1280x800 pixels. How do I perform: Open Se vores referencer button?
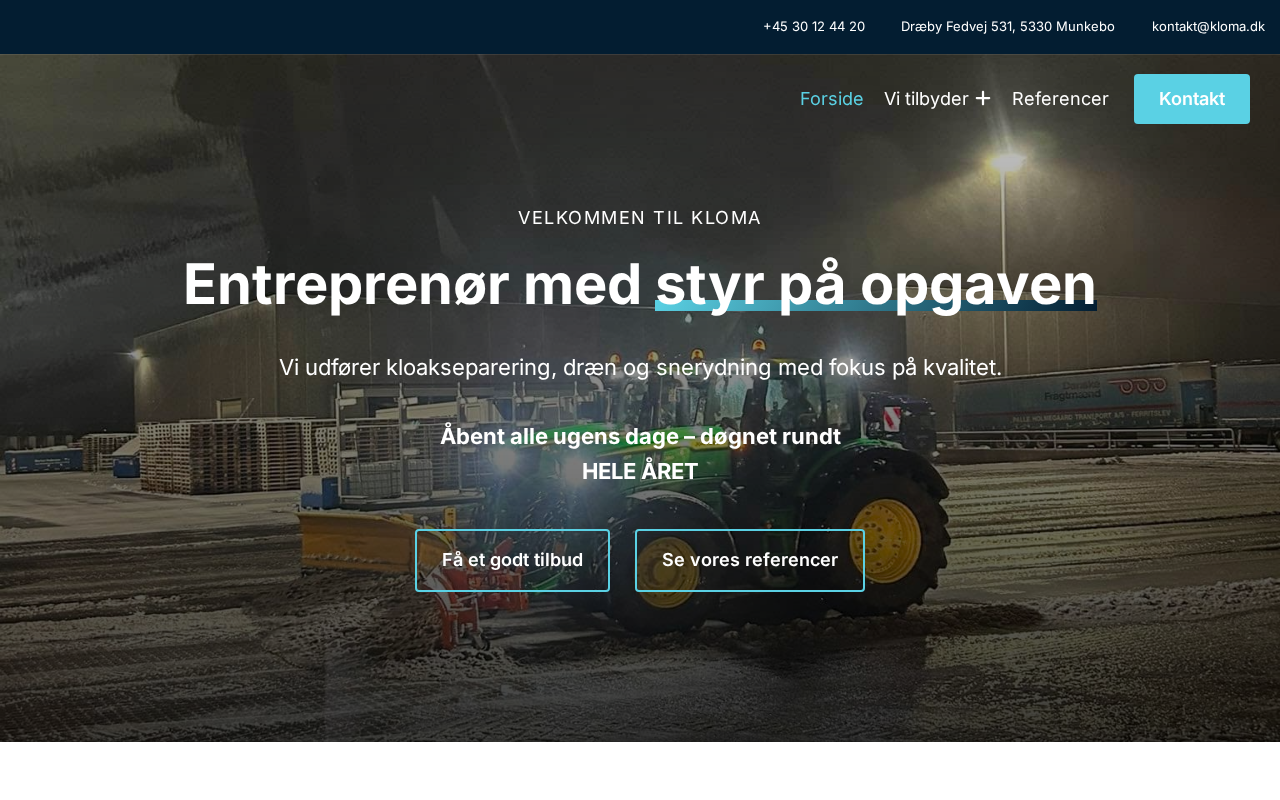[x=750, y=560]
